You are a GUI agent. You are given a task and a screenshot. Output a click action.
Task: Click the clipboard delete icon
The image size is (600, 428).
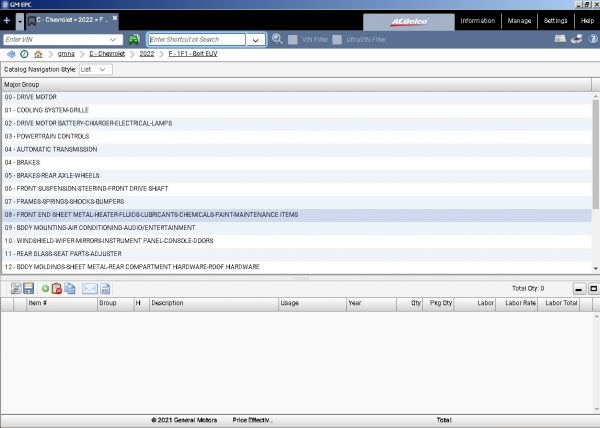pyautogui.click(x=57, y=288)
